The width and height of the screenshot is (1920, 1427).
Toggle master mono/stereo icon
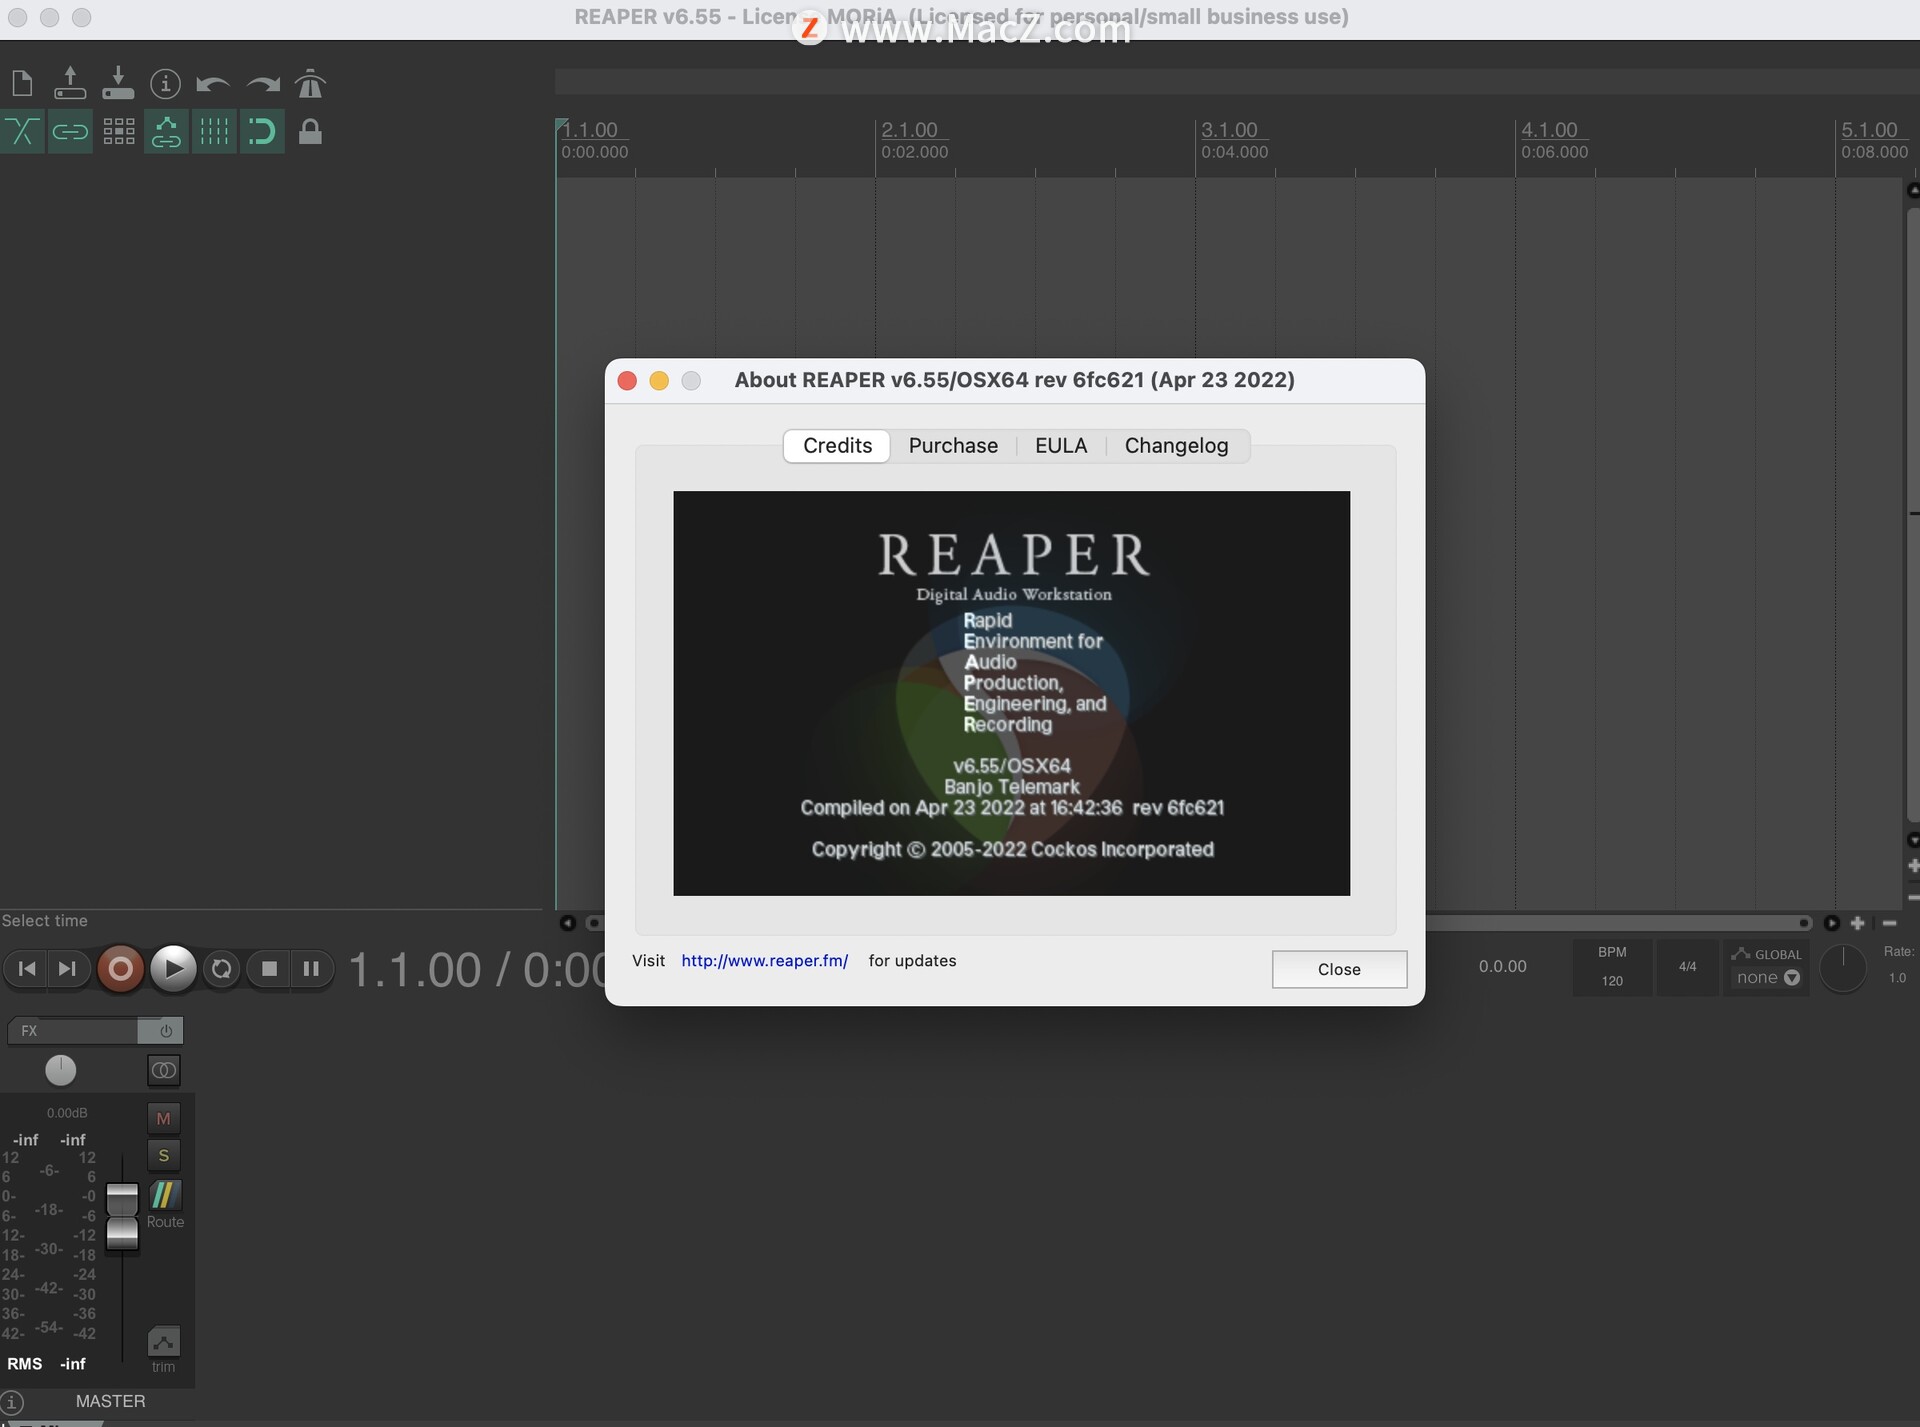[164, 1071]
